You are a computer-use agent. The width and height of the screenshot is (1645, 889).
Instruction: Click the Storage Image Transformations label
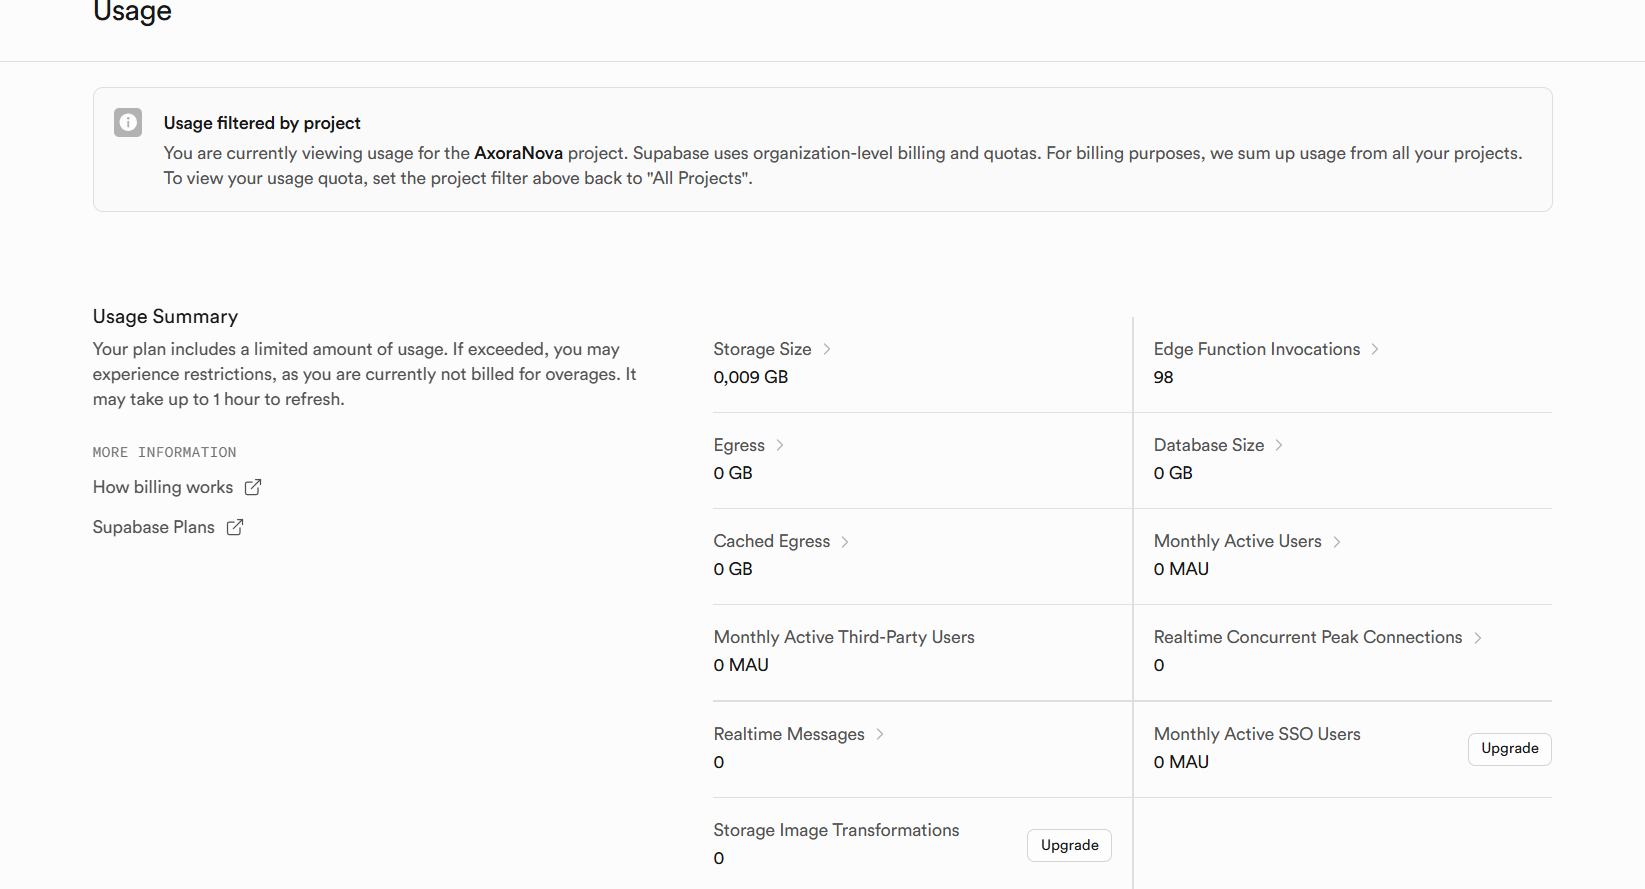point(835,830)
